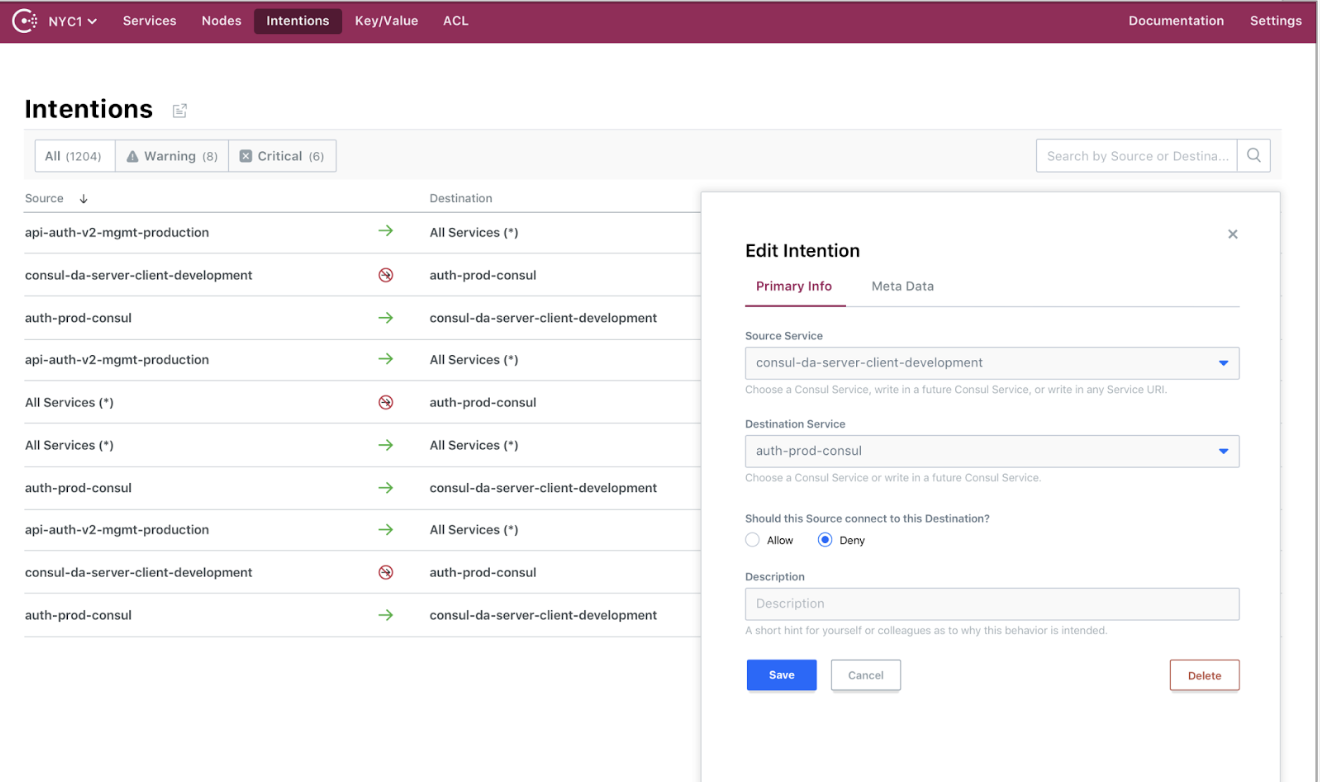Click the Delete button
1320x782 pixels.
click(x=1204, y=675)
